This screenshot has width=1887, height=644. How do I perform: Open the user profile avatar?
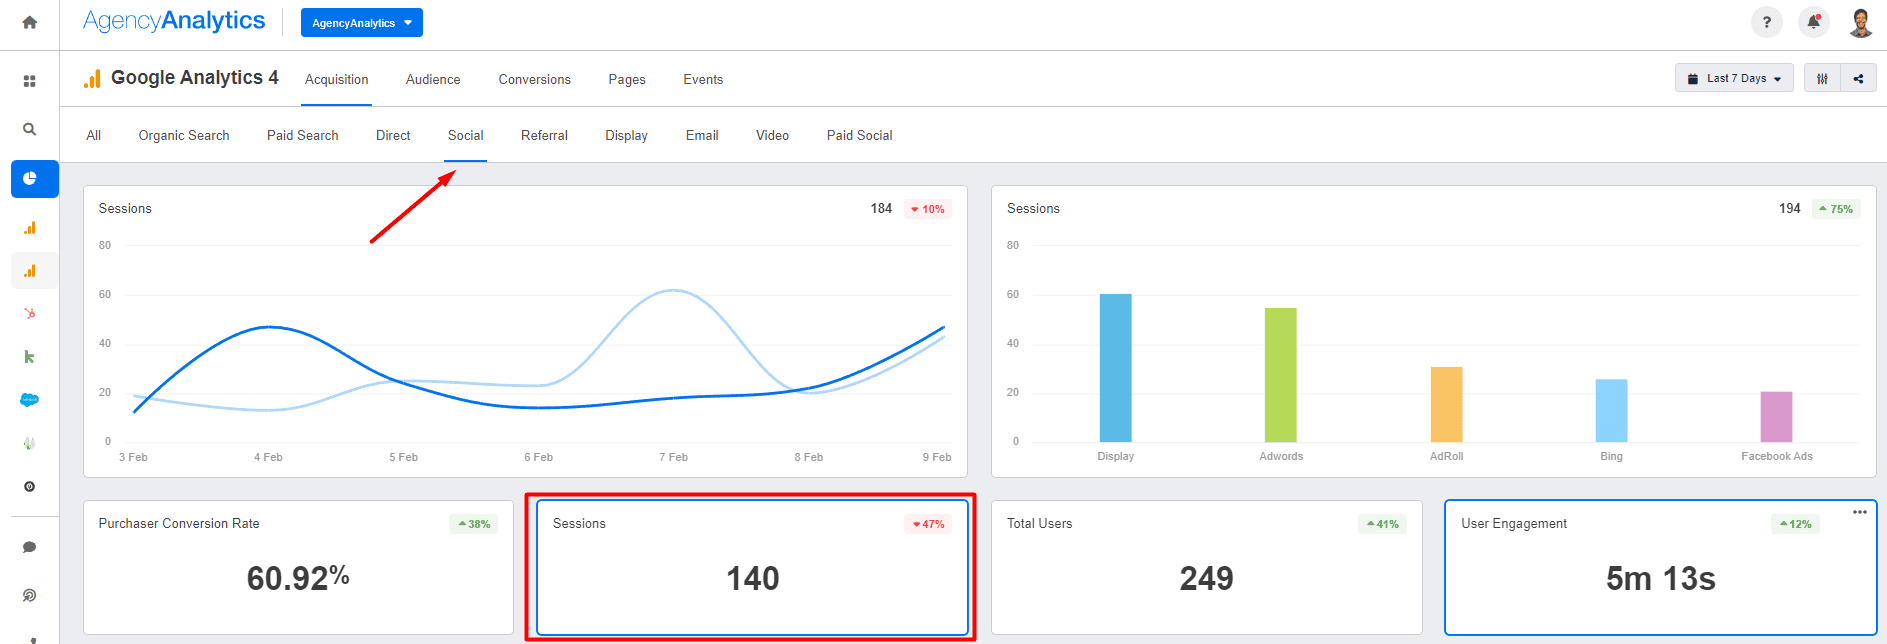pyautogui.click(x=1860, y=22)
